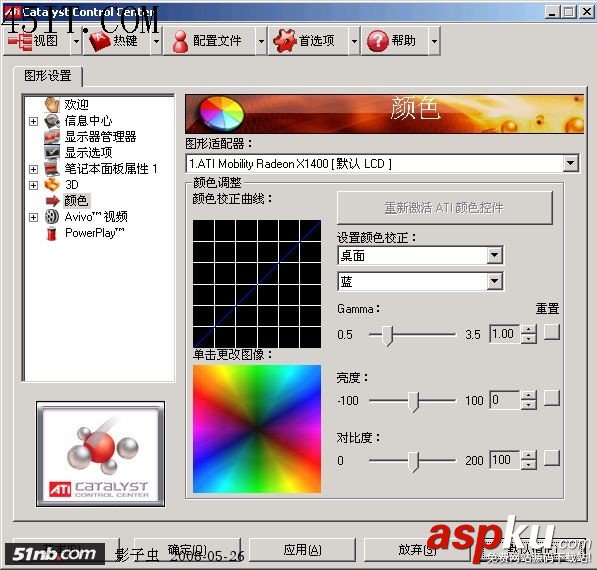This screenshot has height=570, width=597.
Task: Click the 对比度 reset box
Action: (552, 458)
